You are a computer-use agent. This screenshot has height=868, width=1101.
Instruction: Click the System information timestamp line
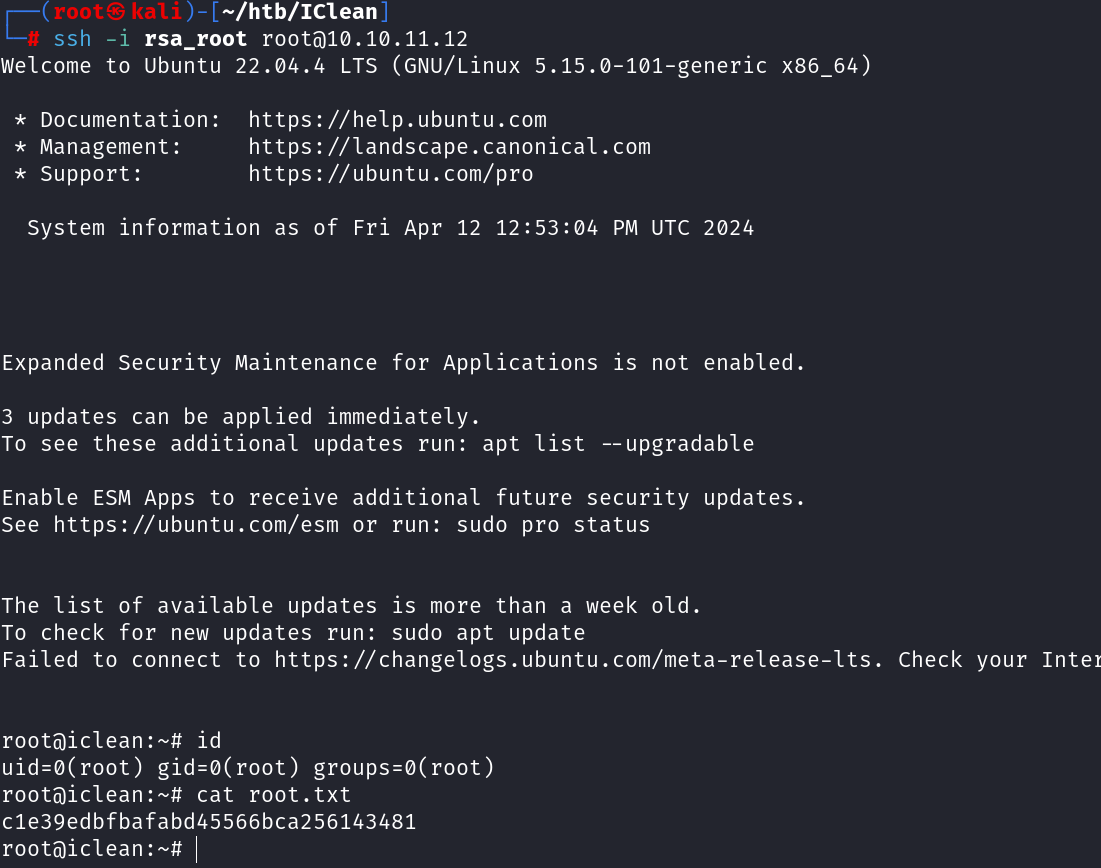pos(390,228)
